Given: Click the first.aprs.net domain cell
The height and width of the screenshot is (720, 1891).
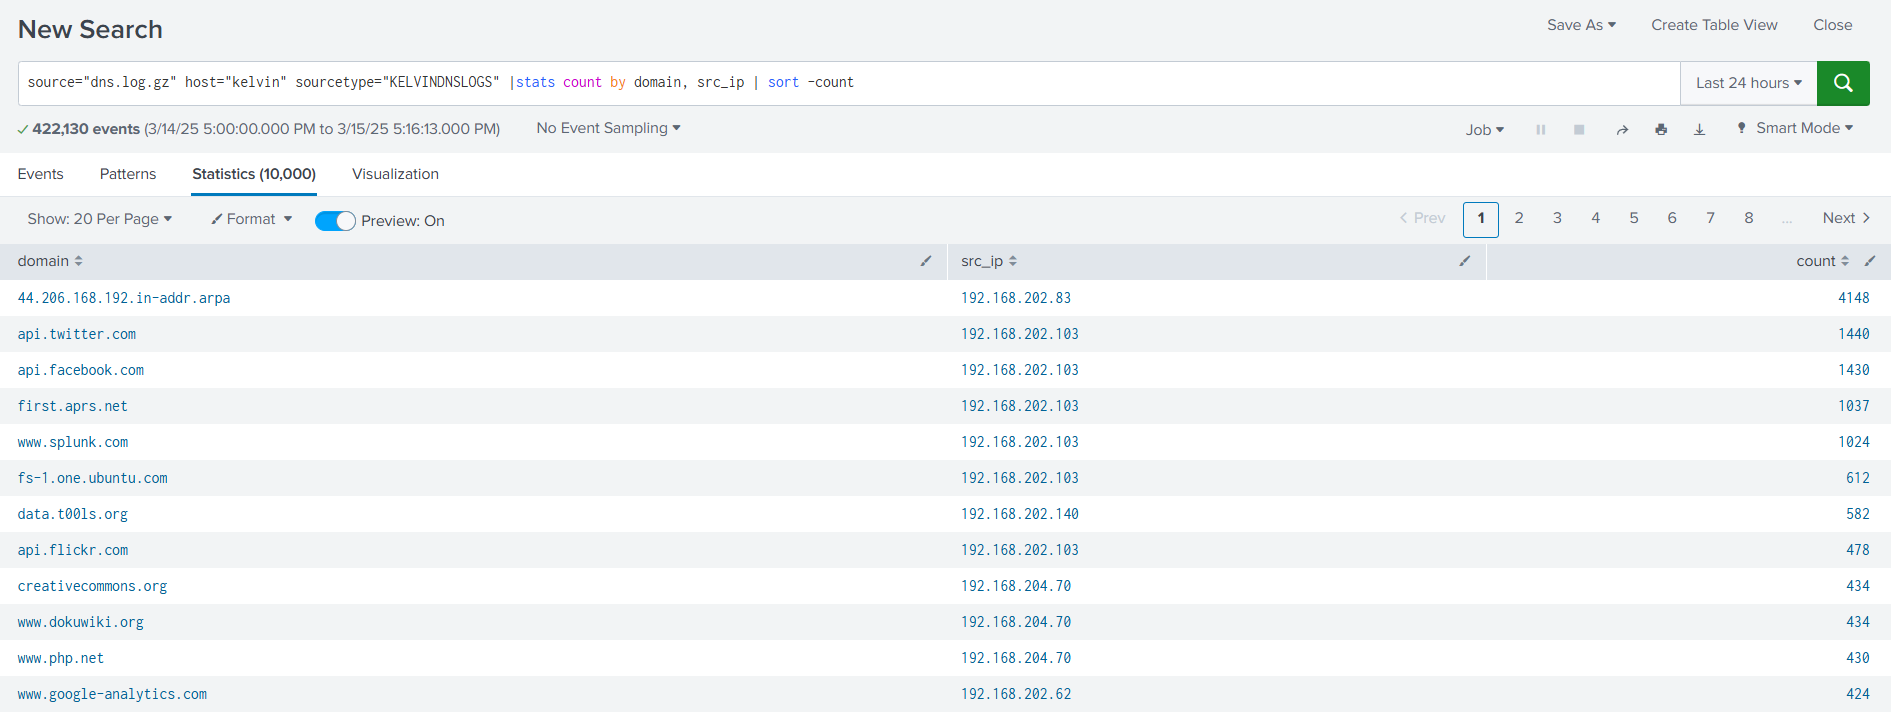Looking at the screenshot, I should click(x=73, y=406).
